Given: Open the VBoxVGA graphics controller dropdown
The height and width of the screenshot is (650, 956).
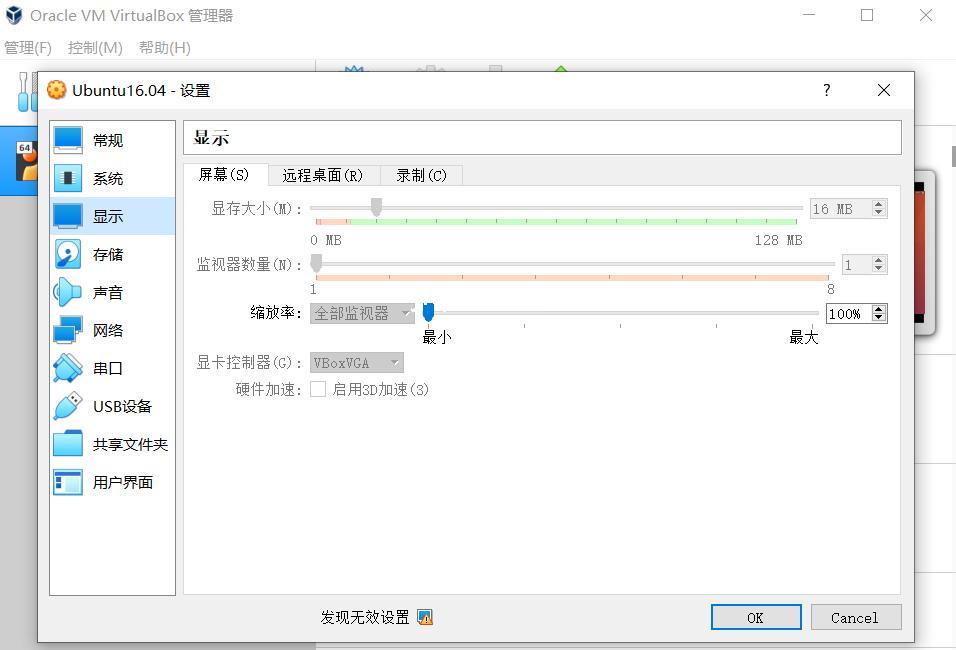Looking at the screenshot, I should 357,363.
